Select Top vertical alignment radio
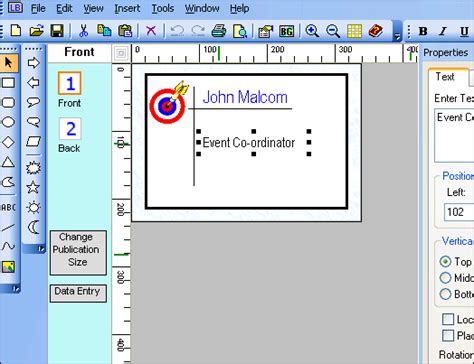The image size is (474, 364). point(445,261)
